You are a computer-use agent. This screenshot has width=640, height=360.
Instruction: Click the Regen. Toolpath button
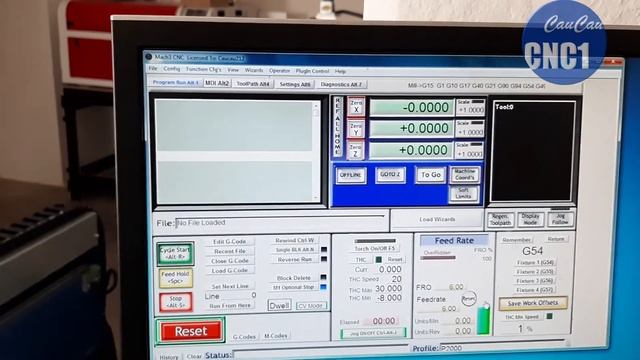pos(500,220)
